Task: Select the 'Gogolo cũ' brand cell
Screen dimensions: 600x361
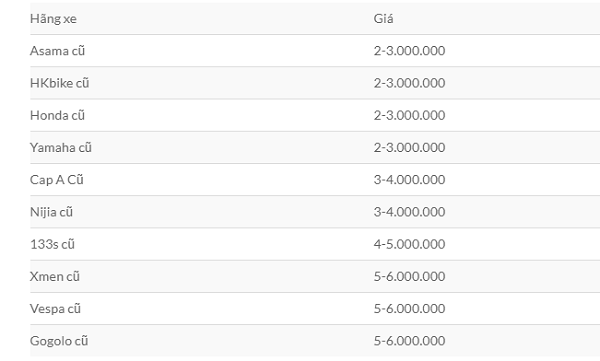Action: point(59,341)
